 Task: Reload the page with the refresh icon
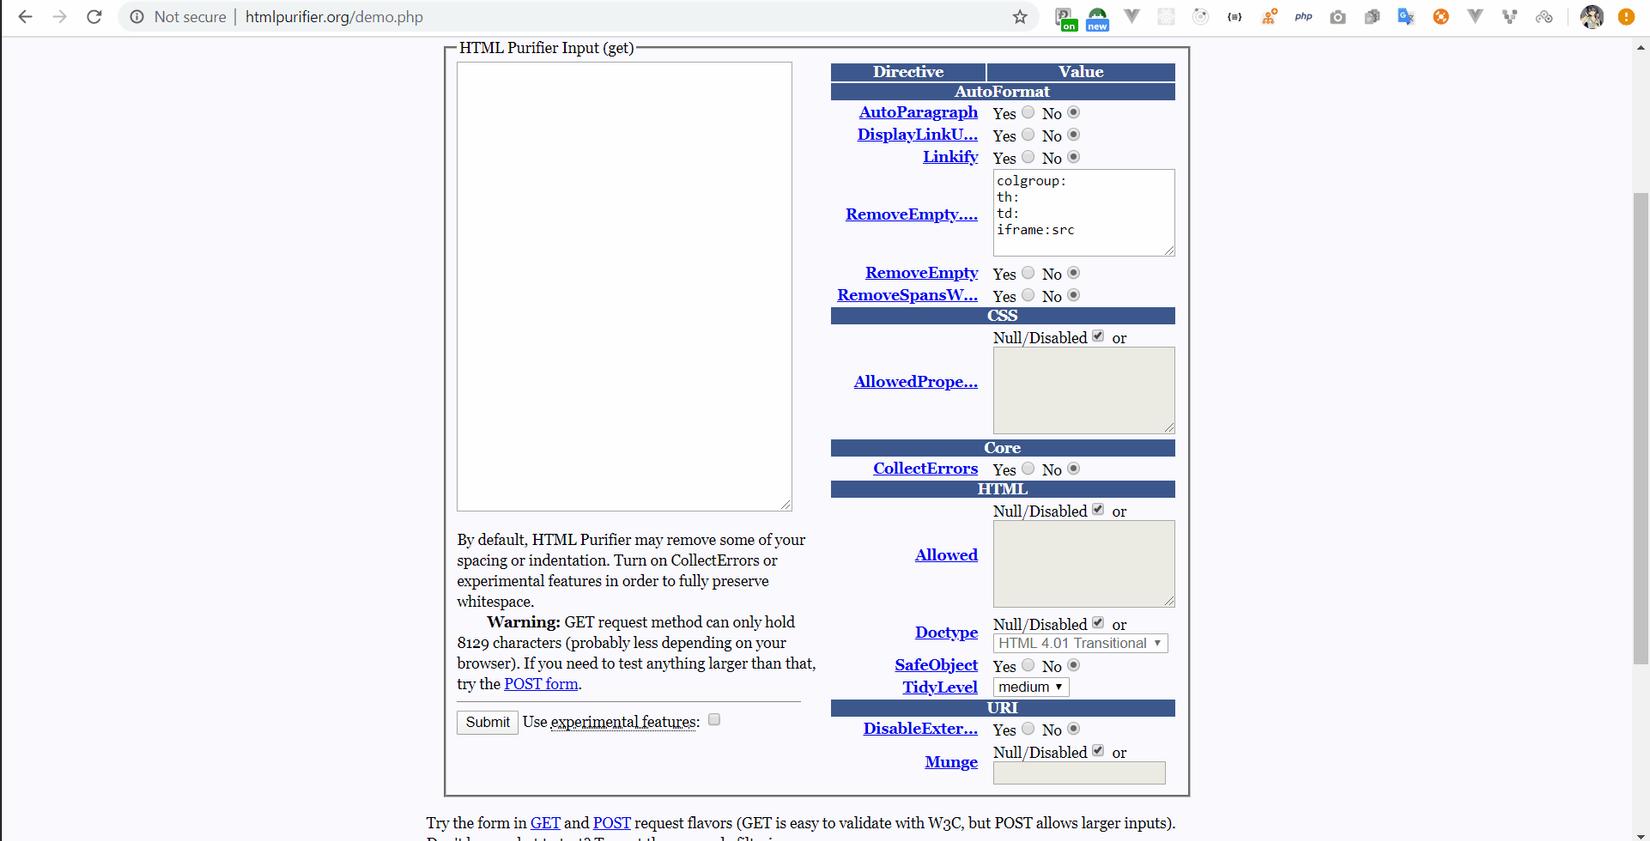pyautogui.click(x=94, y=17)
